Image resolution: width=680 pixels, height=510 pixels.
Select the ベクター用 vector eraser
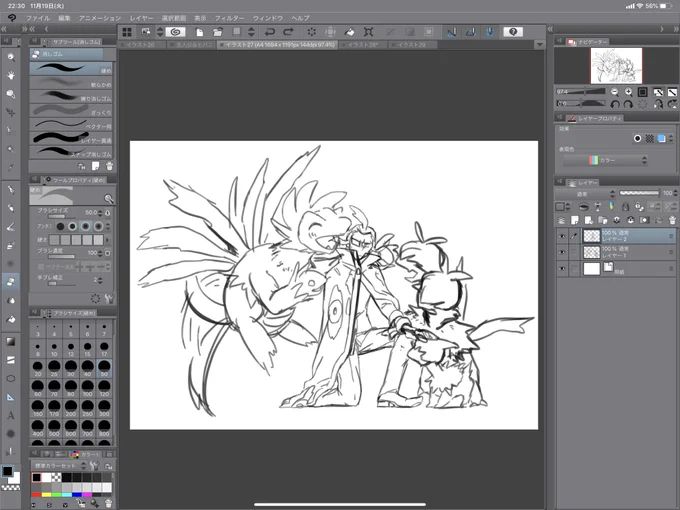point(71,124)
